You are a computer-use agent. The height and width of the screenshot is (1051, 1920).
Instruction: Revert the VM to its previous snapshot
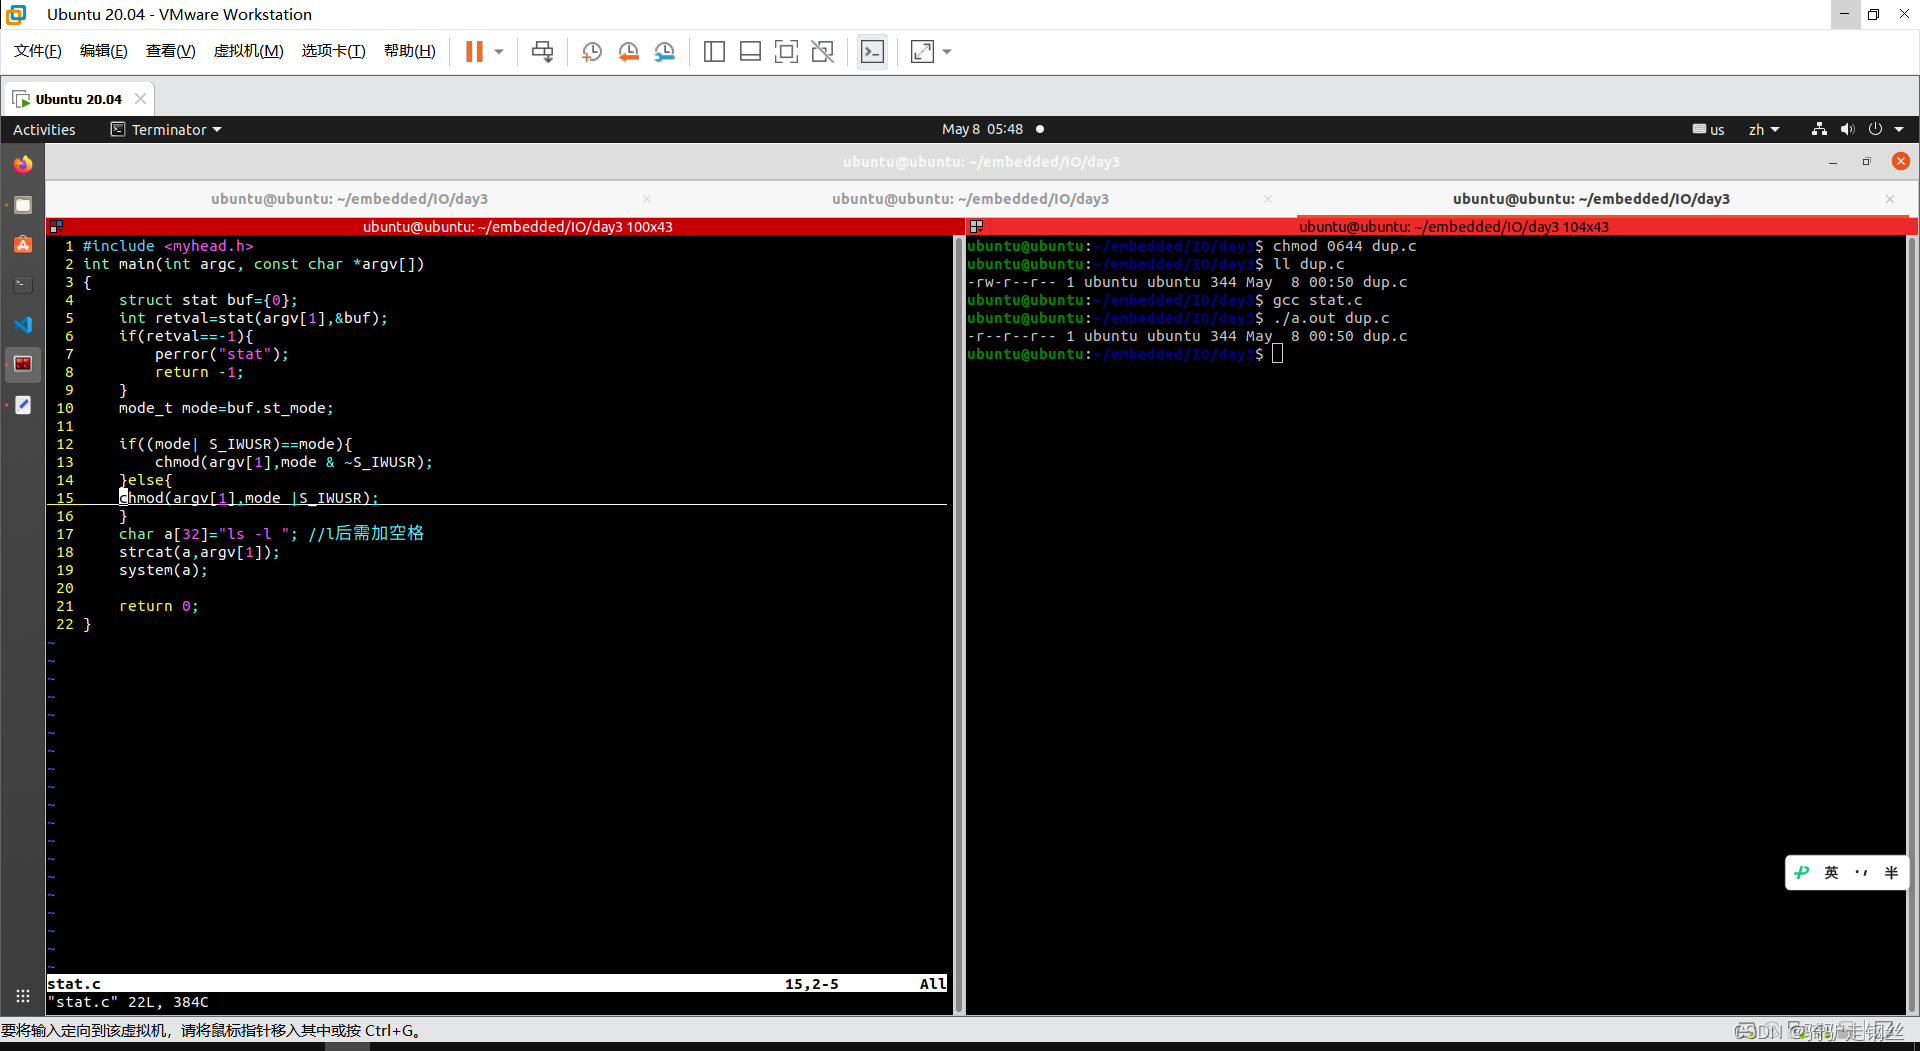628,52
